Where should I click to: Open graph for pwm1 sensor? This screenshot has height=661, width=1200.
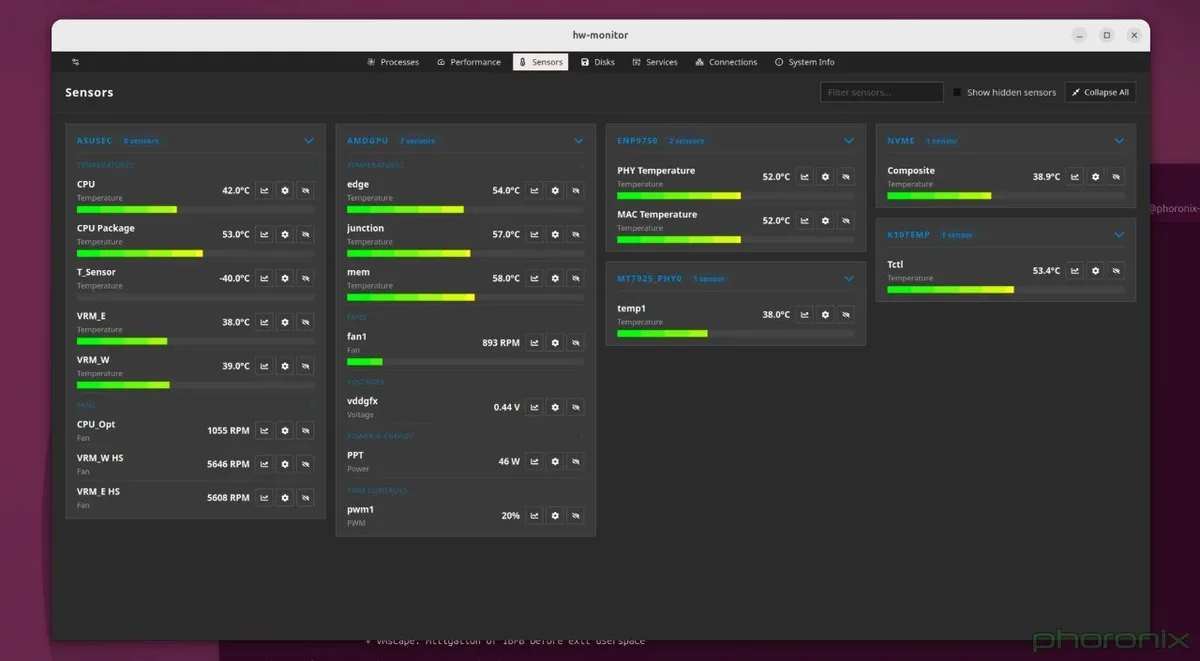pyautogui.click(x=534, y=515)
